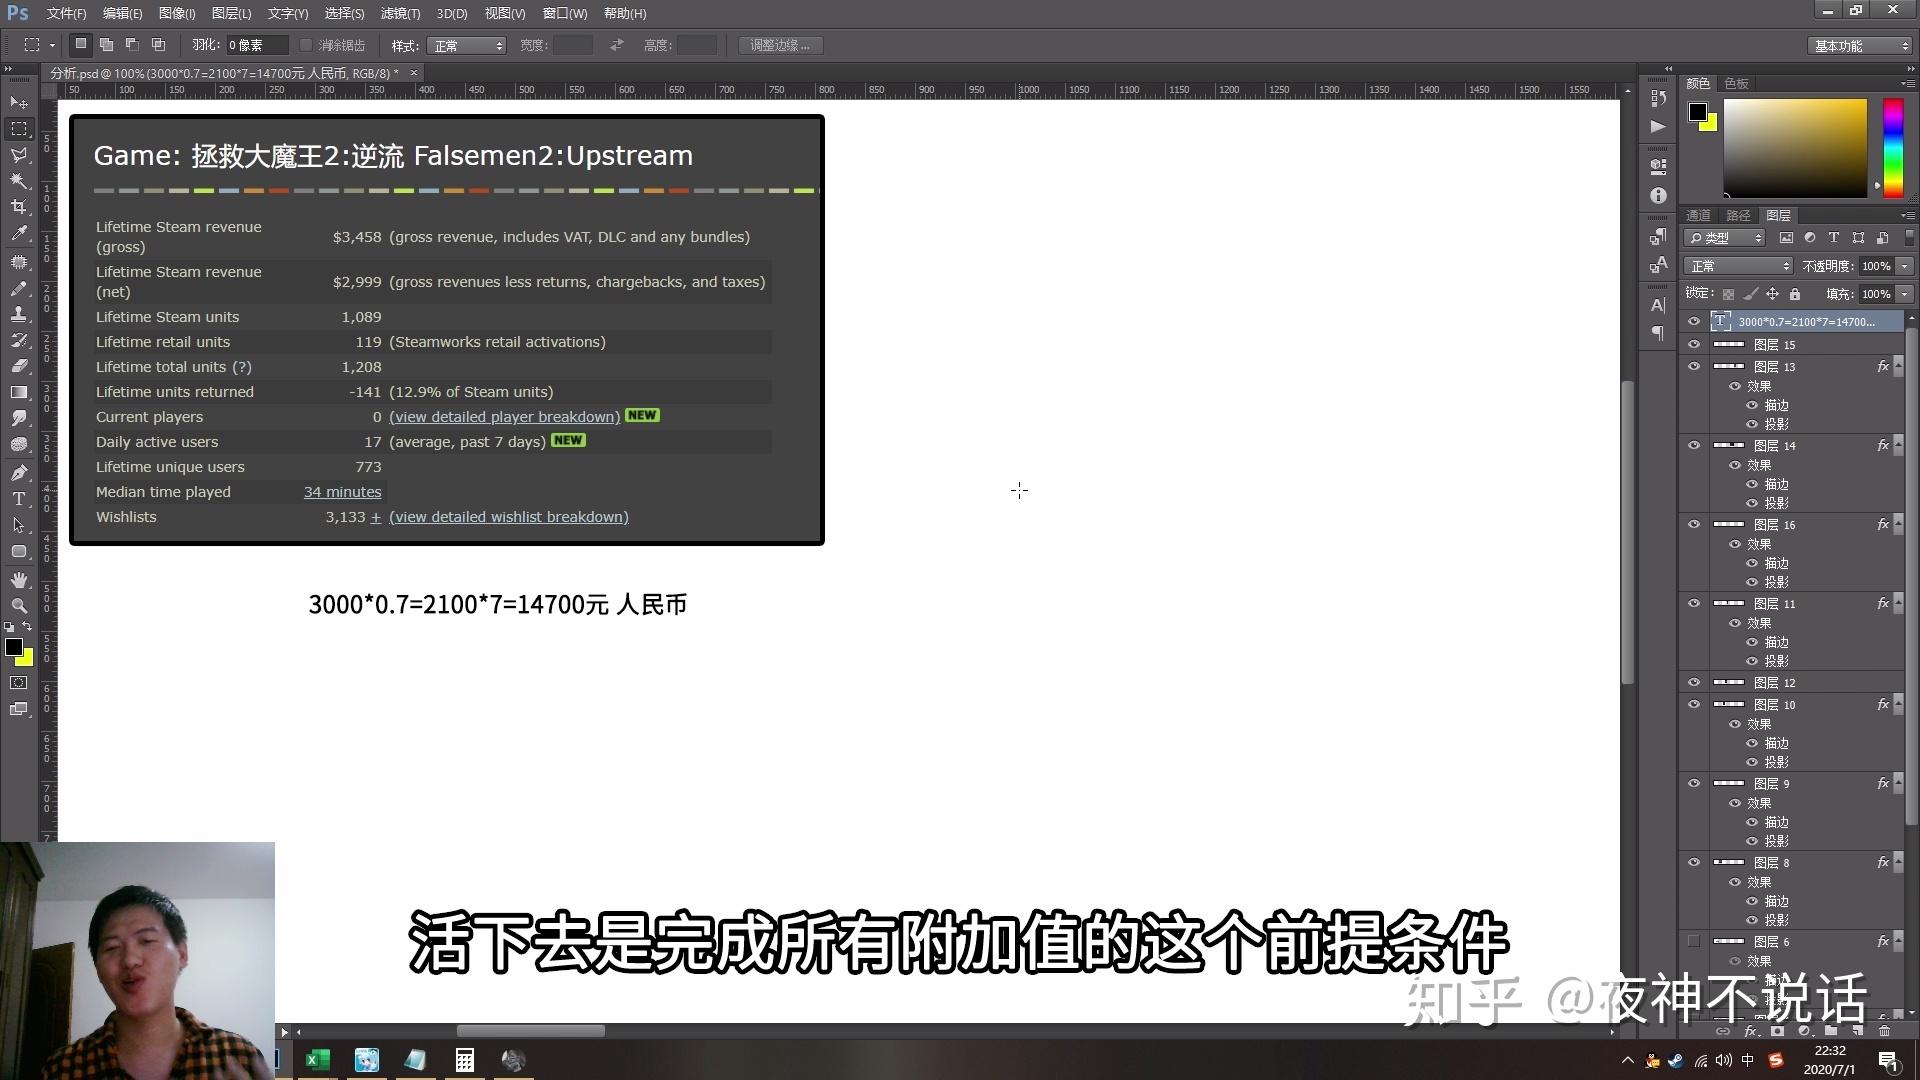Click the foreground color swatch in toolbox
The width and height of the screenshot is (1920, 1080).
(14, 647)
